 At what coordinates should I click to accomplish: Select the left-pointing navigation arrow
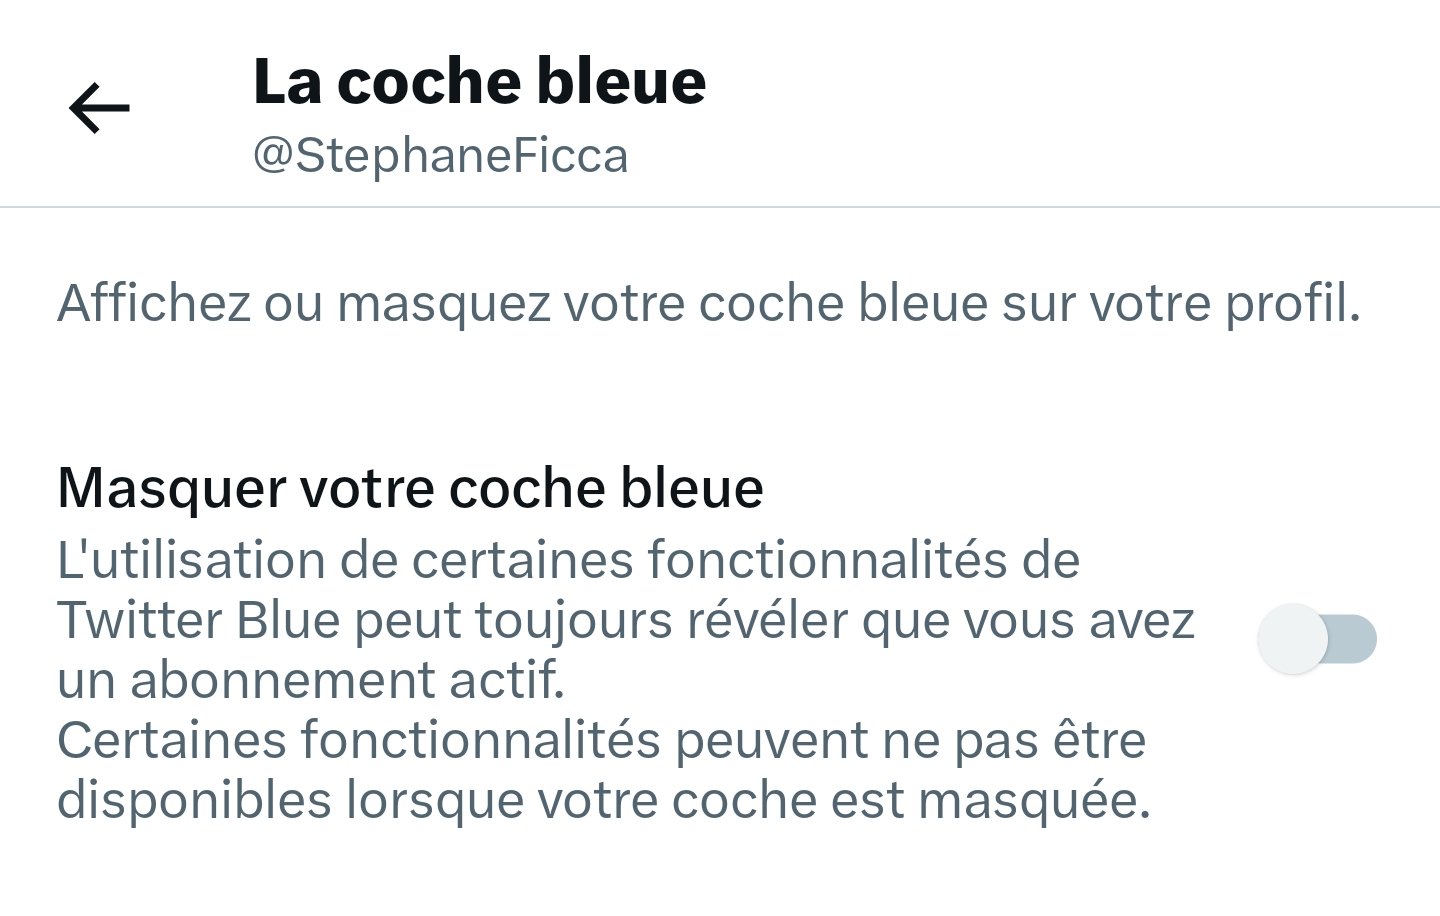coord(99,108)
